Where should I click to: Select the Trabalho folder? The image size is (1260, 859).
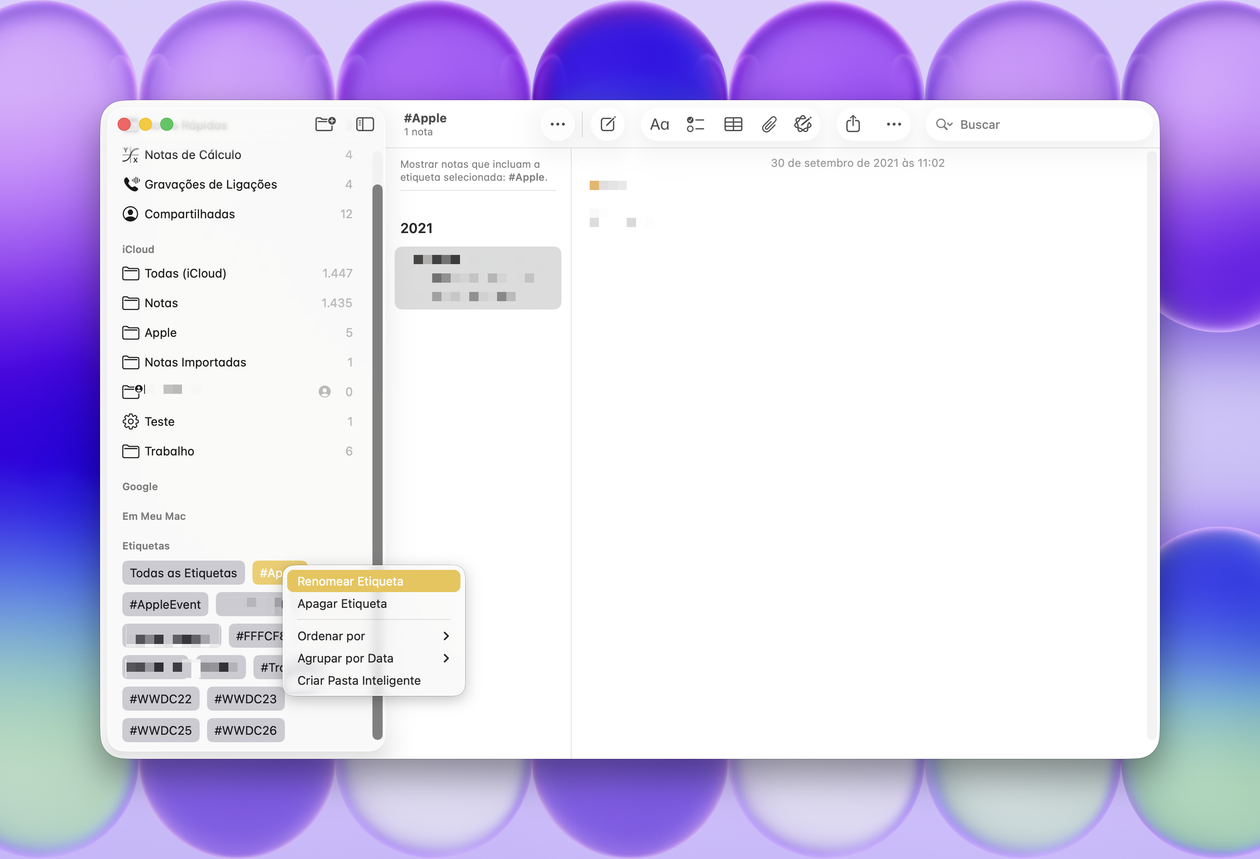(x=237, y=451)
